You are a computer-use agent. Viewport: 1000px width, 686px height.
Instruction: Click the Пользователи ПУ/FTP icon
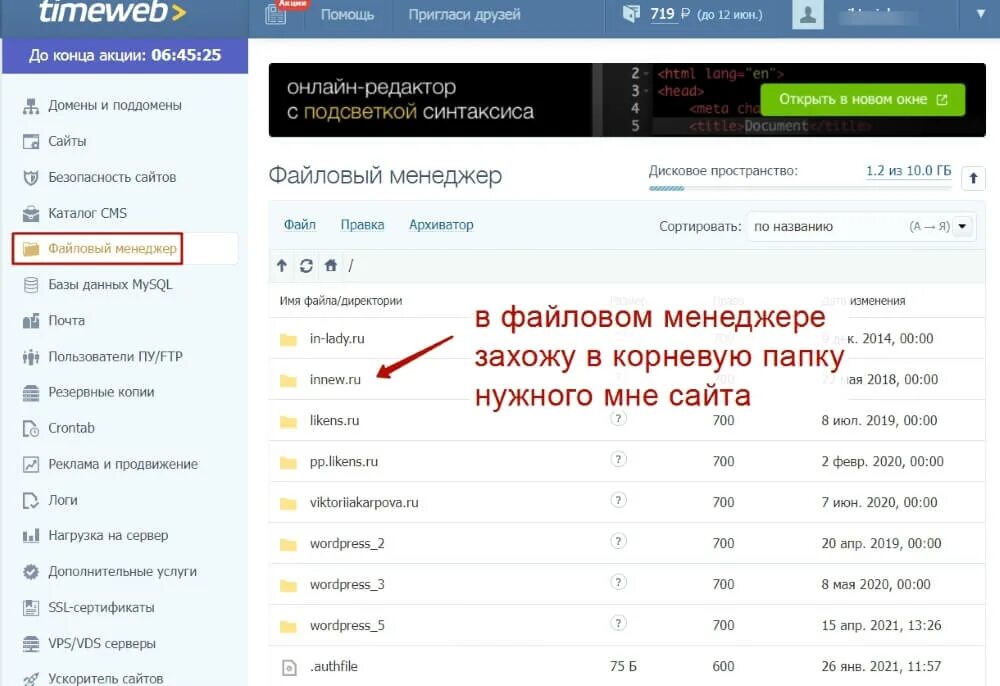click(x=31, y=357)
